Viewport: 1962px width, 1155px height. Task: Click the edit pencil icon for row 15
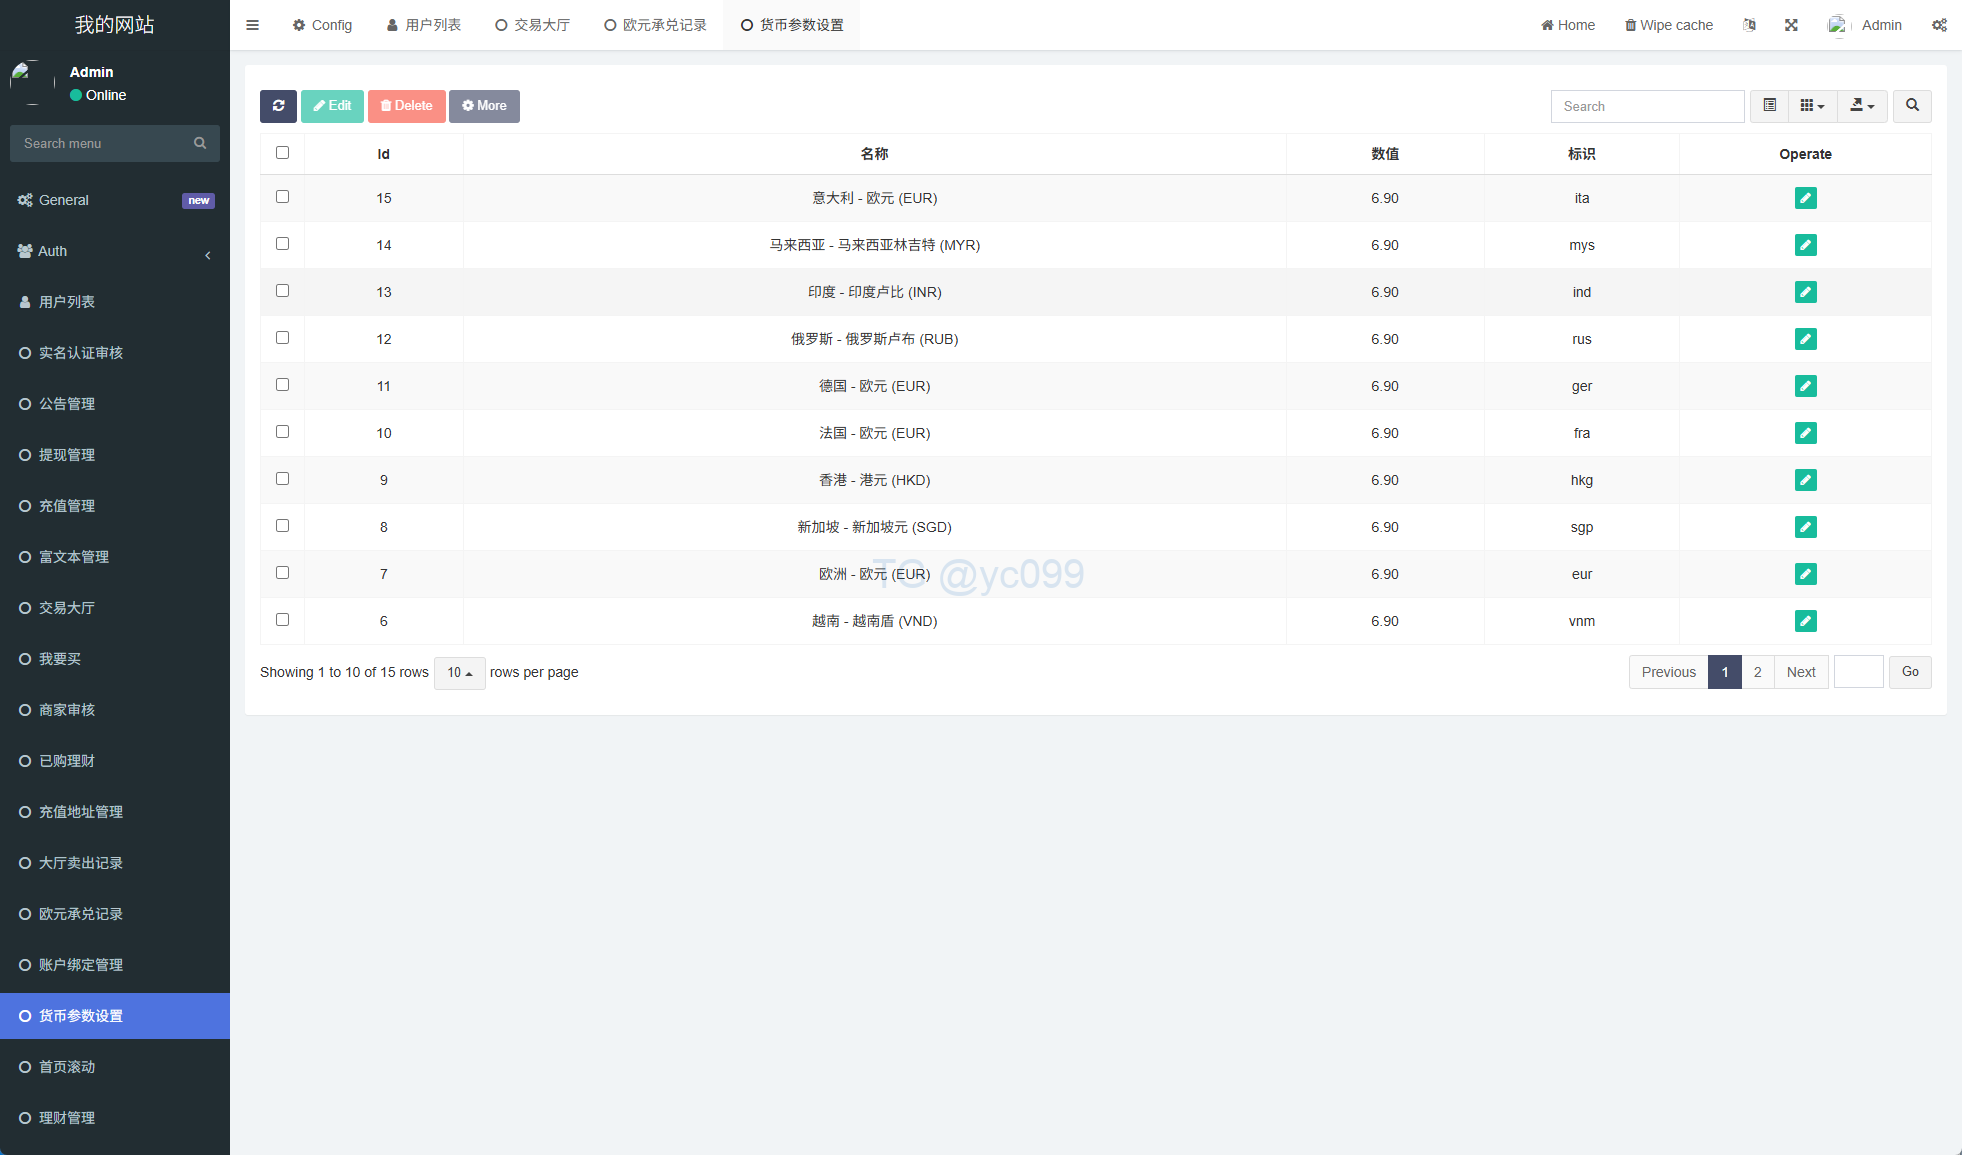(x=1805, y=198)
